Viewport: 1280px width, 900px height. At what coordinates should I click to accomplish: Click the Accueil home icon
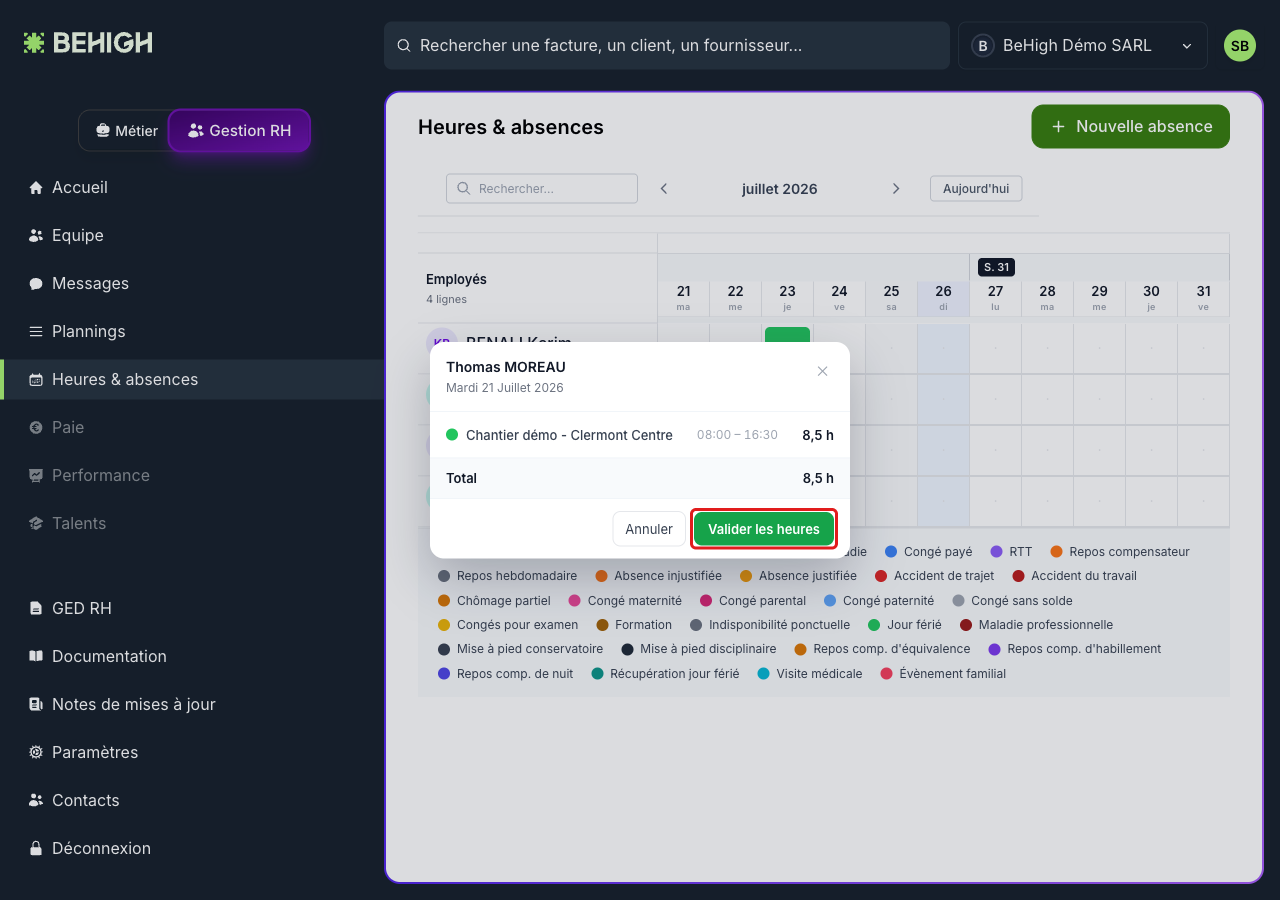(36, 188)
